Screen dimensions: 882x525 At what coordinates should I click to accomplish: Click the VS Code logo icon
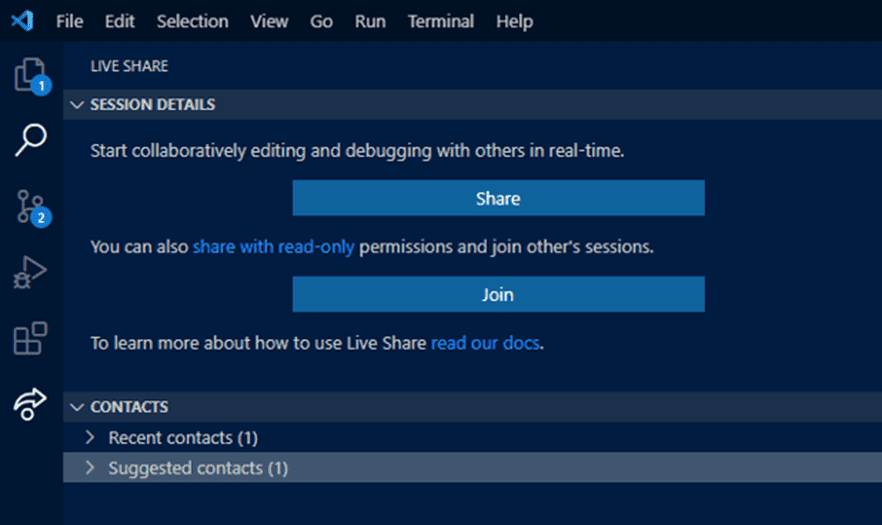click(22, 21)
